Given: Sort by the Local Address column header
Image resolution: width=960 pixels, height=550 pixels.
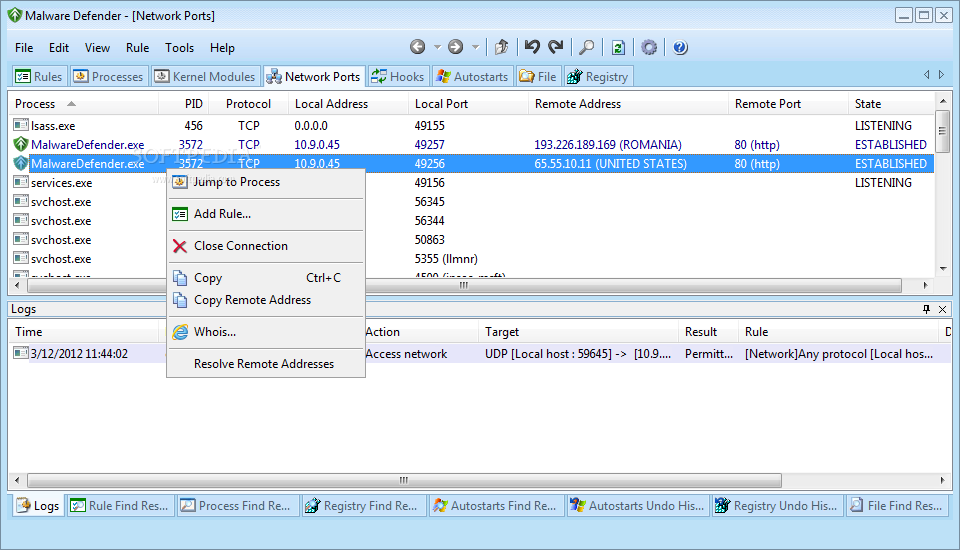Looking at the screenshot, I should pyautogui.click(x=348, y=104).
